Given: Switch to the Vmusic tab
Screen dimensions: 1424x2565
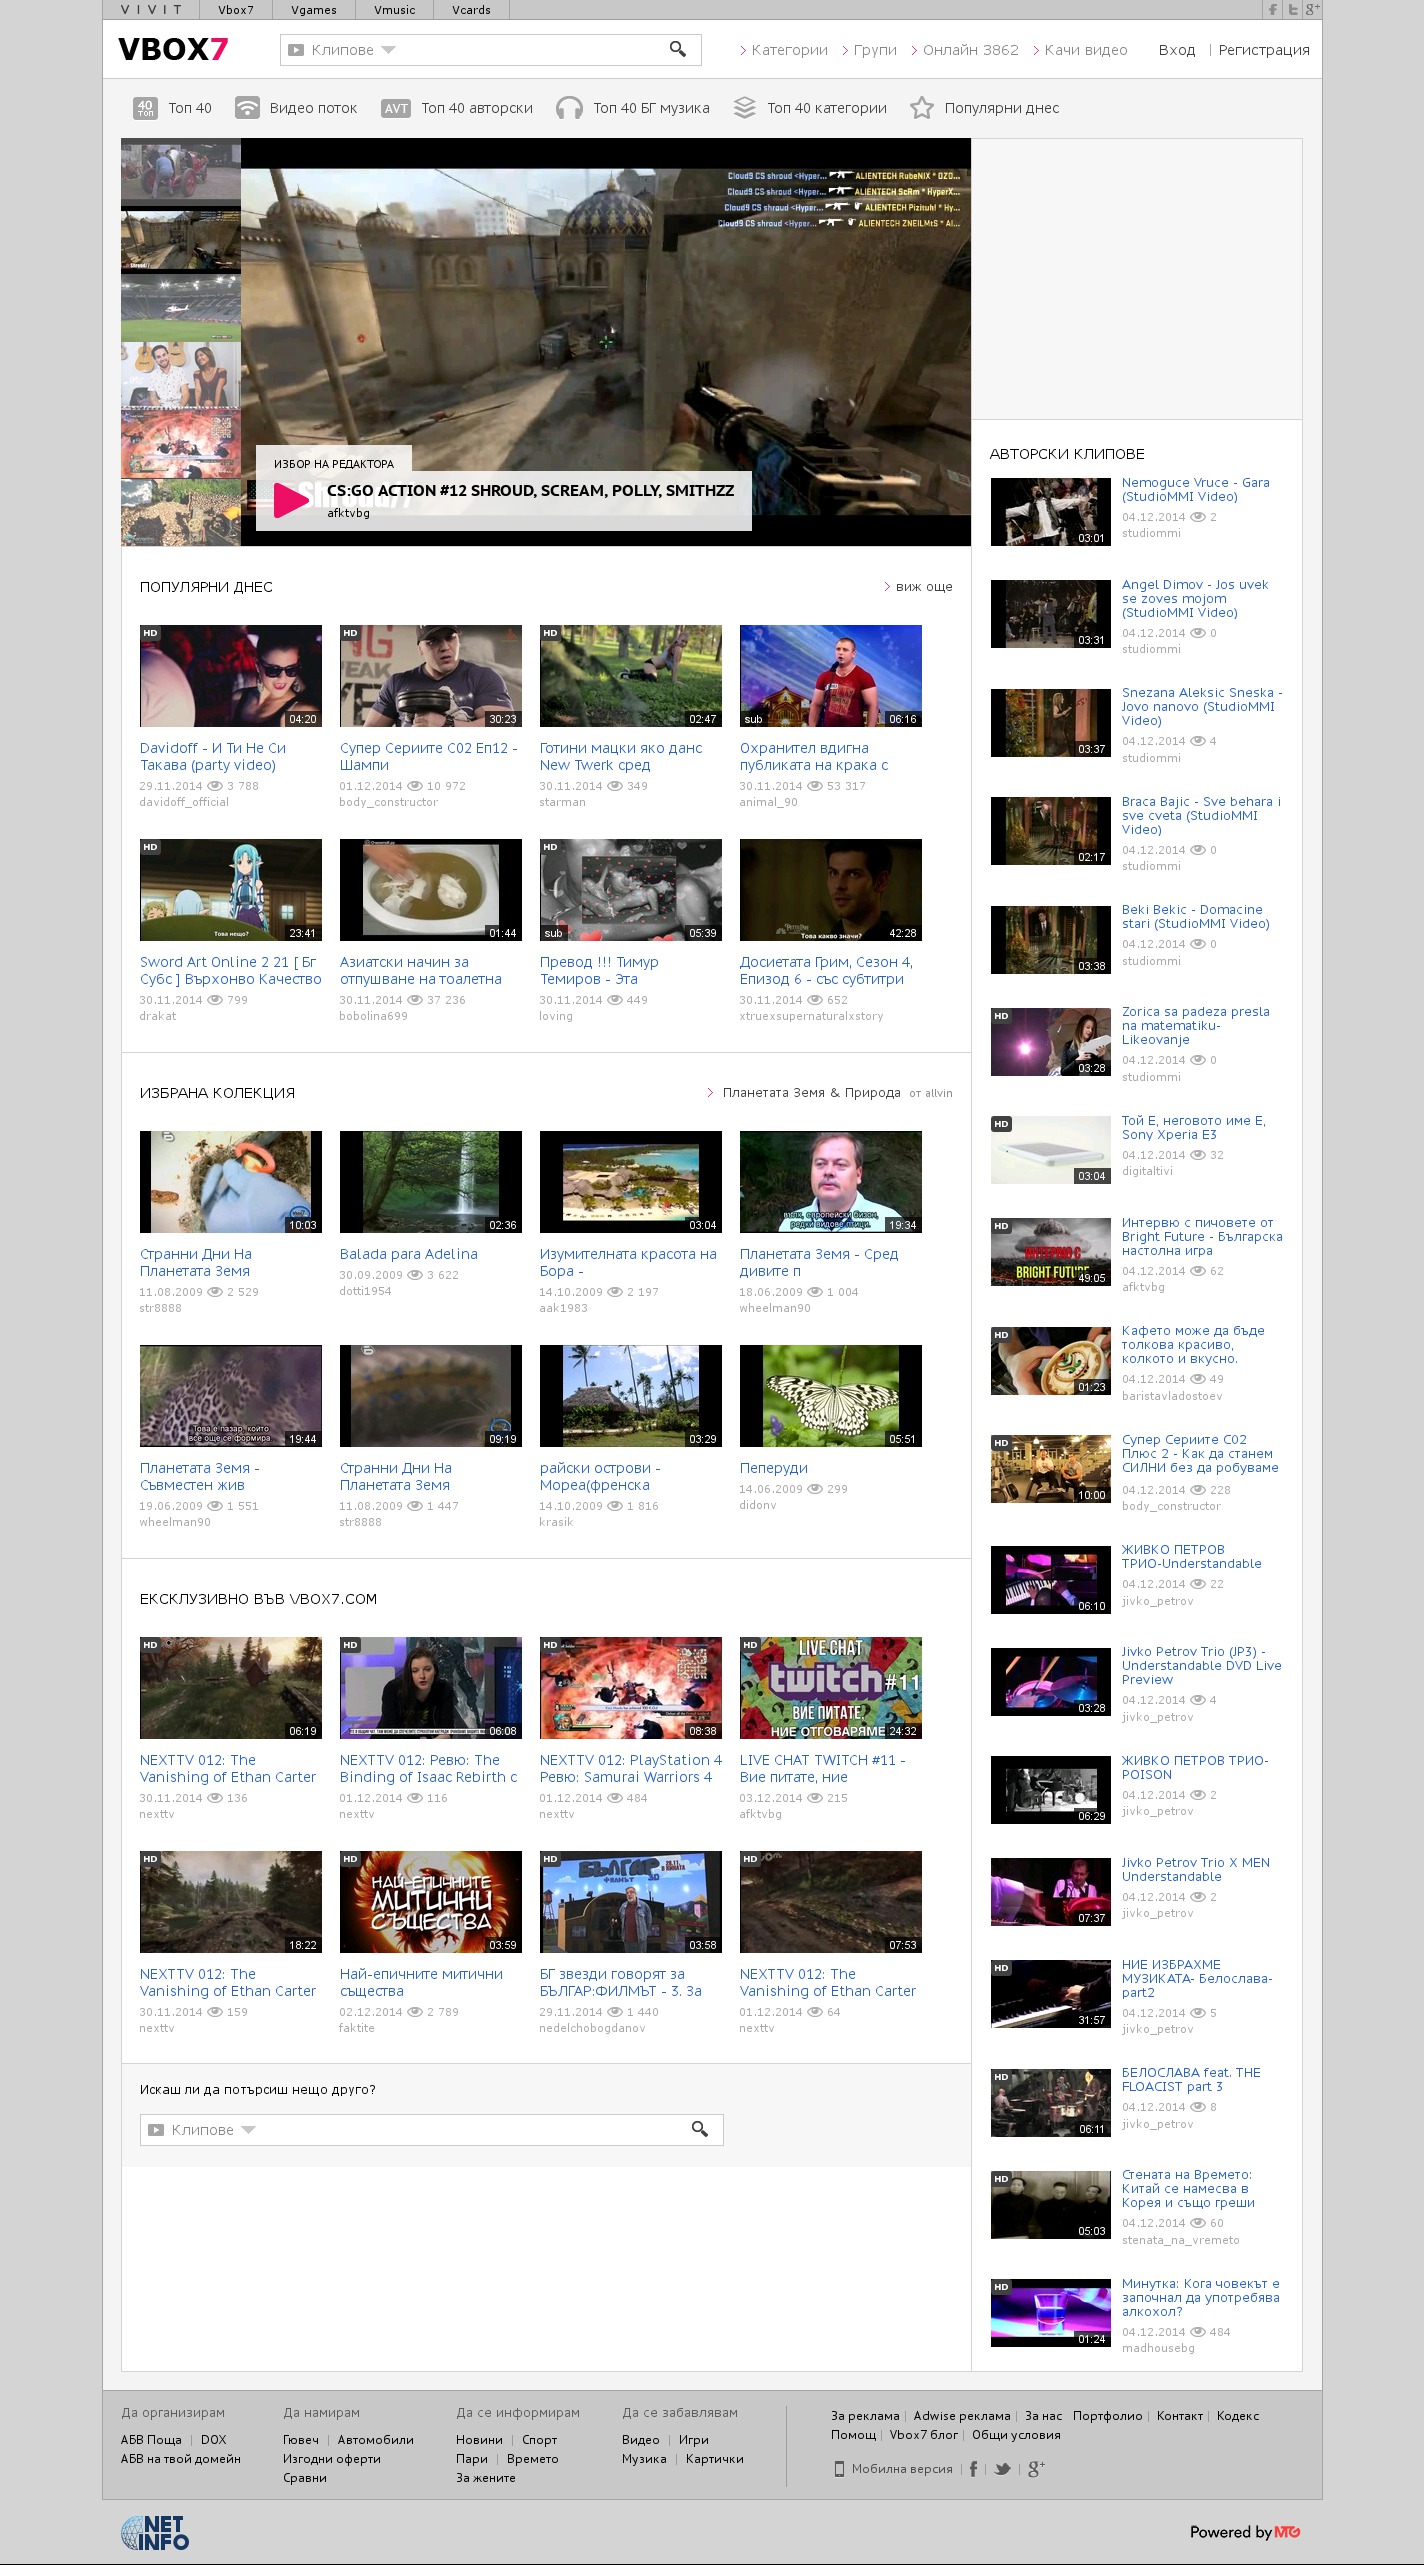Looking at the screenshot, I should coord(394,10).
